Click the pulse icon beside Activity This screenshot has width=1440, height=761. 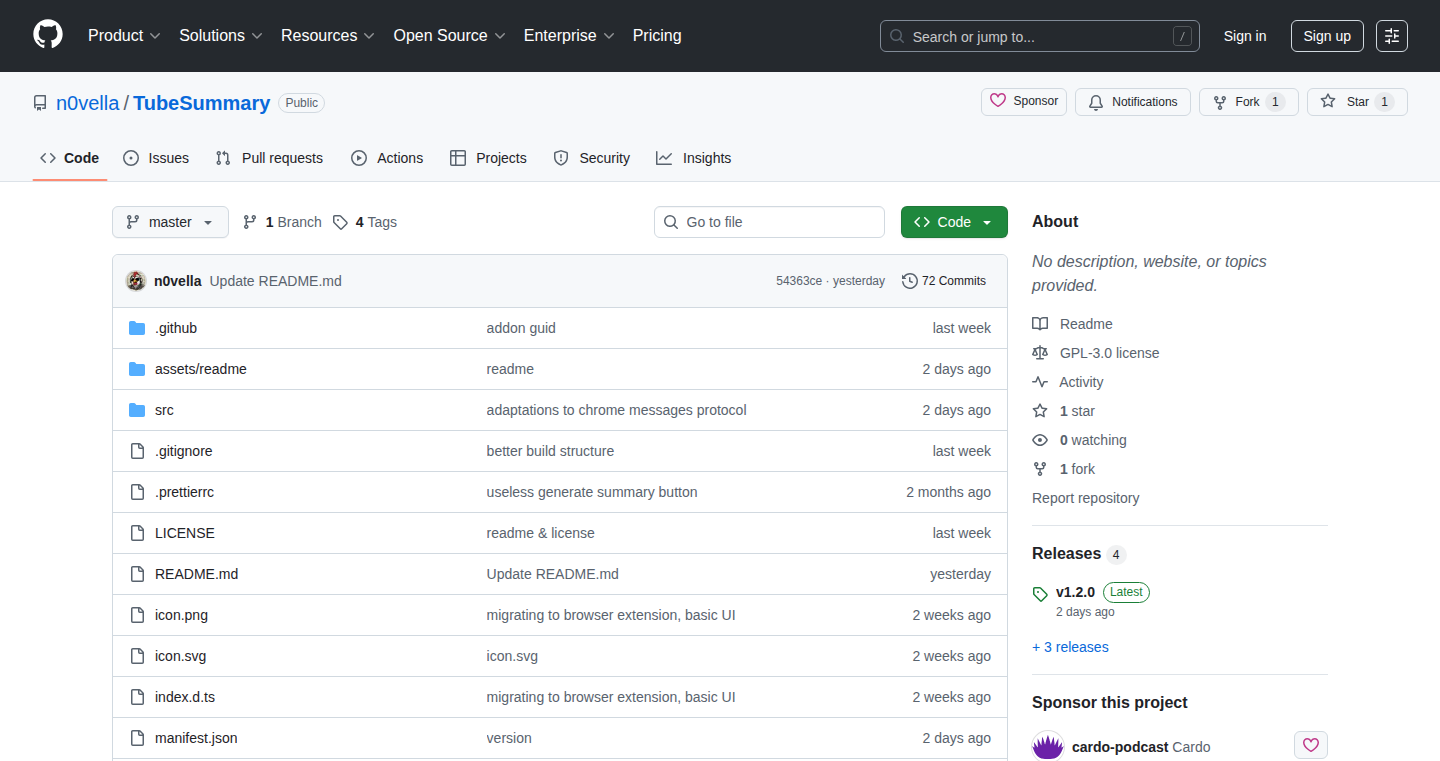(1040, 382)
